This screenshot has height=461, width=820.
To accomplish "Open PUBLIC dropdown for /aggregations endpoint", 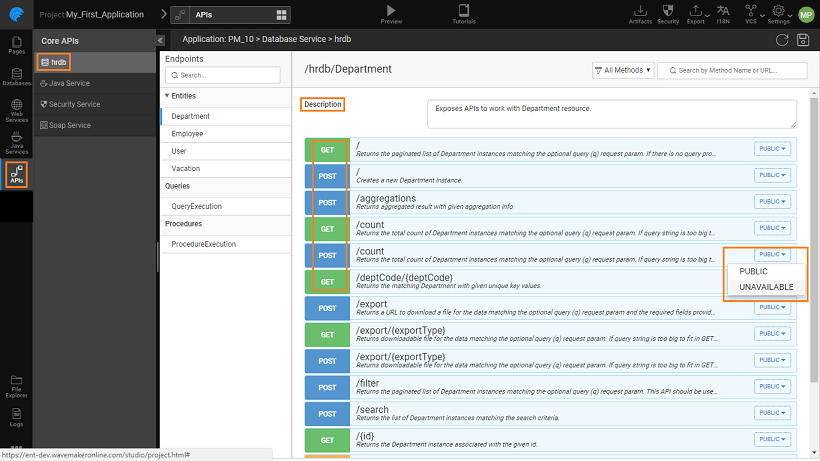I will (771, 201).
